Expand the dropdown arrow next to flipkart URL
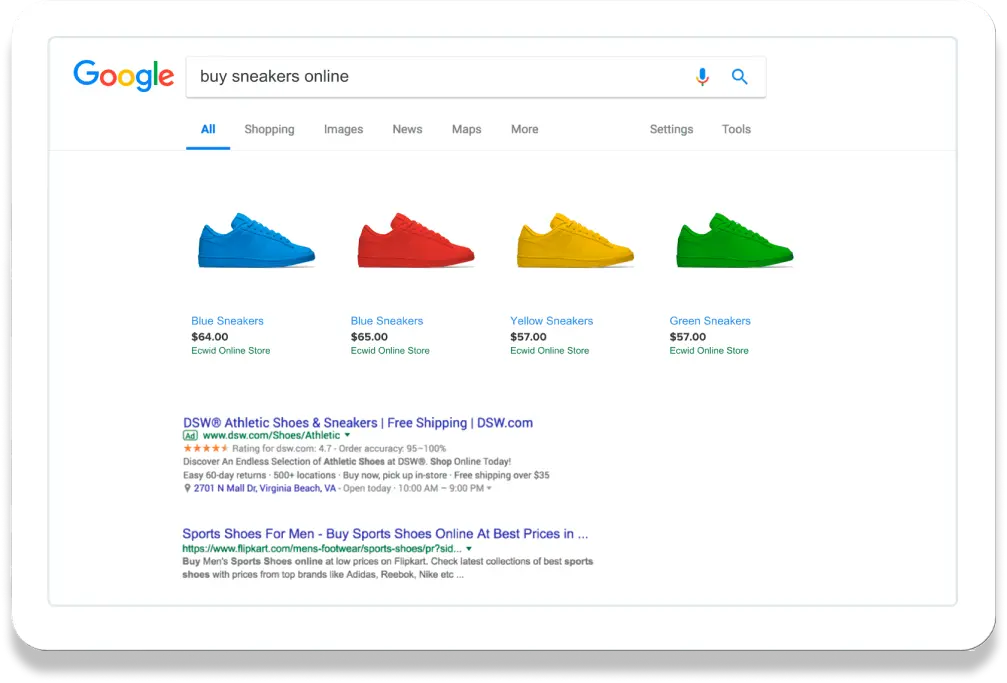 [x=469, y=549]
